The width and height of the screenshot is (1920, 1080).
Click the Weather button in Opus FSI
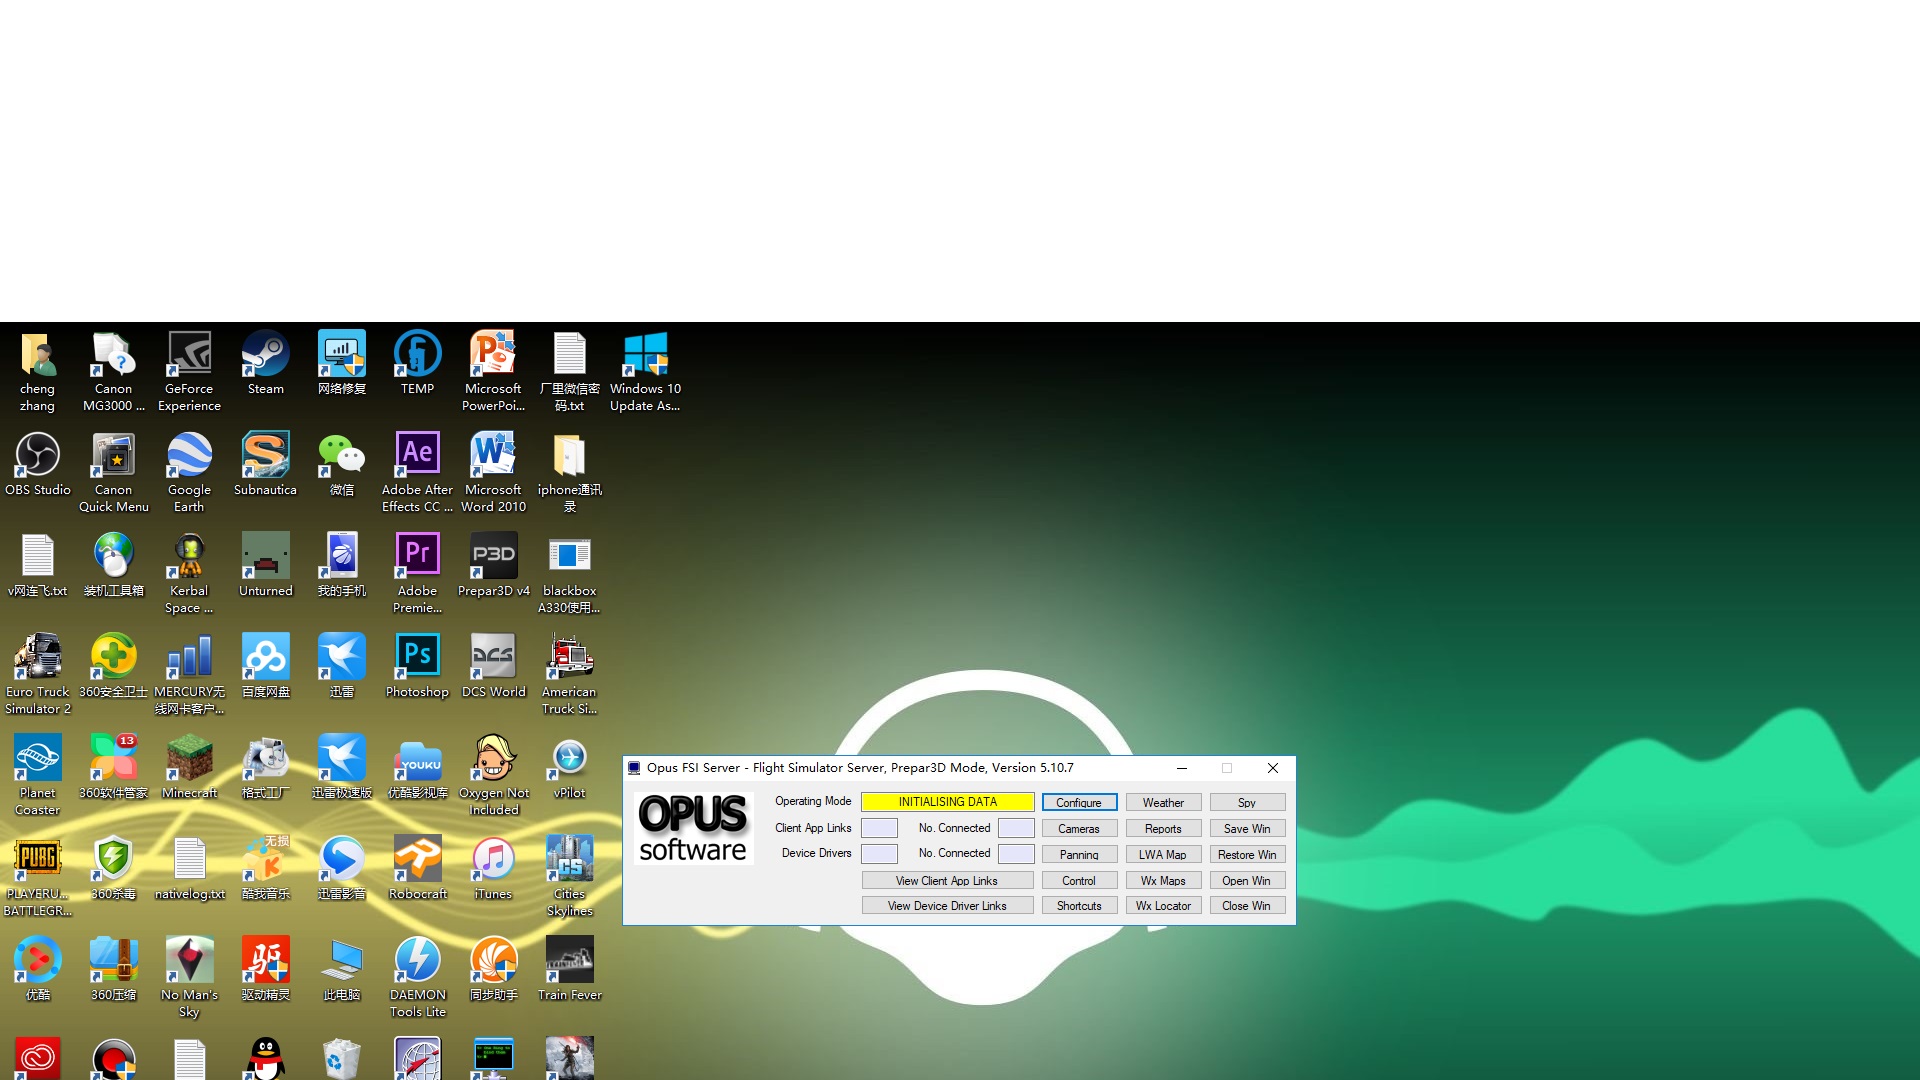click(1163, 802)
